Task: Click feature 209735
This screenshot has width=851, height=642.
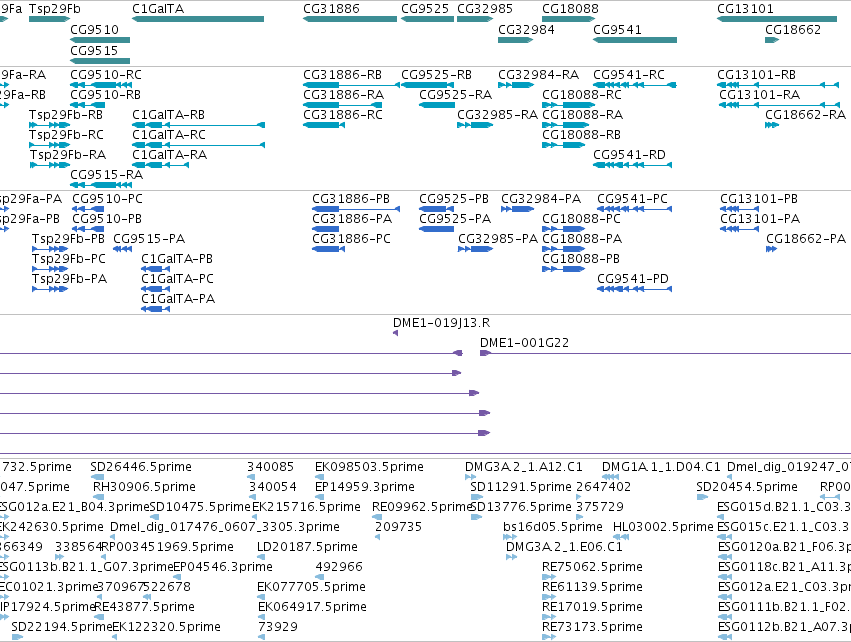Action: tap(378, 537)
